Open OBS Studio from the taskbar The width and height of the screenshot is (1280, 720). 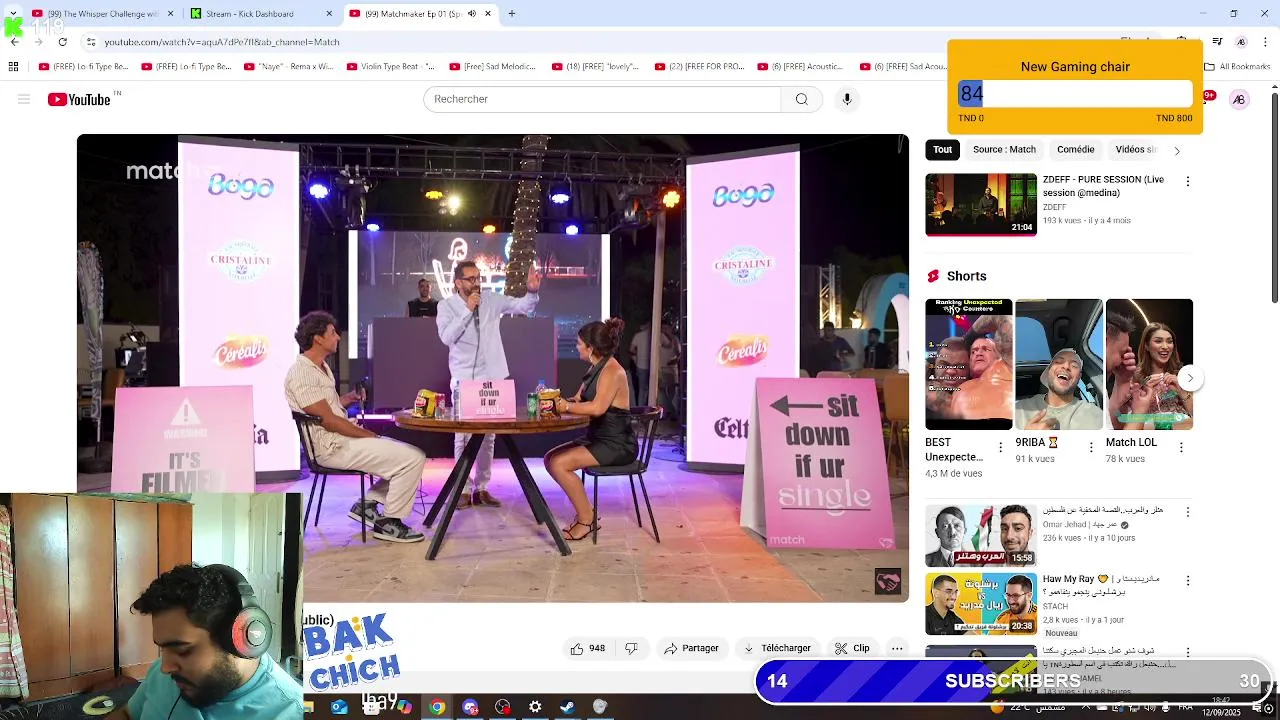pos(502,707)
